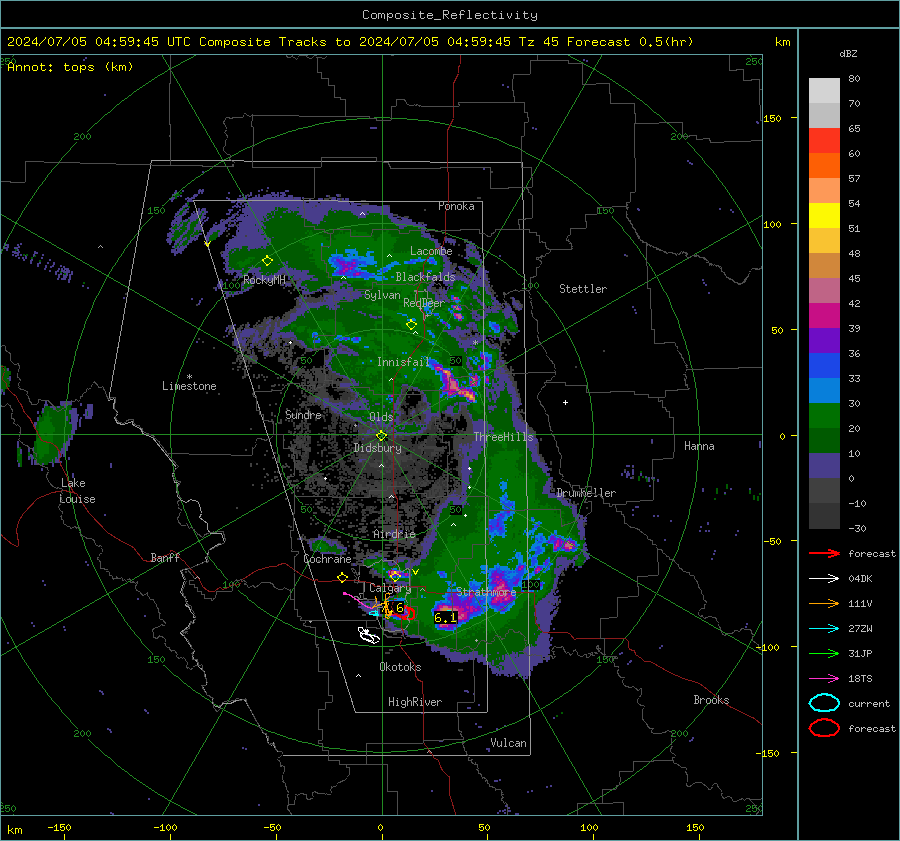900x841 pixels.
Task: Select the orange 57 dBZ color swatch
Action: tap(824, 166)
